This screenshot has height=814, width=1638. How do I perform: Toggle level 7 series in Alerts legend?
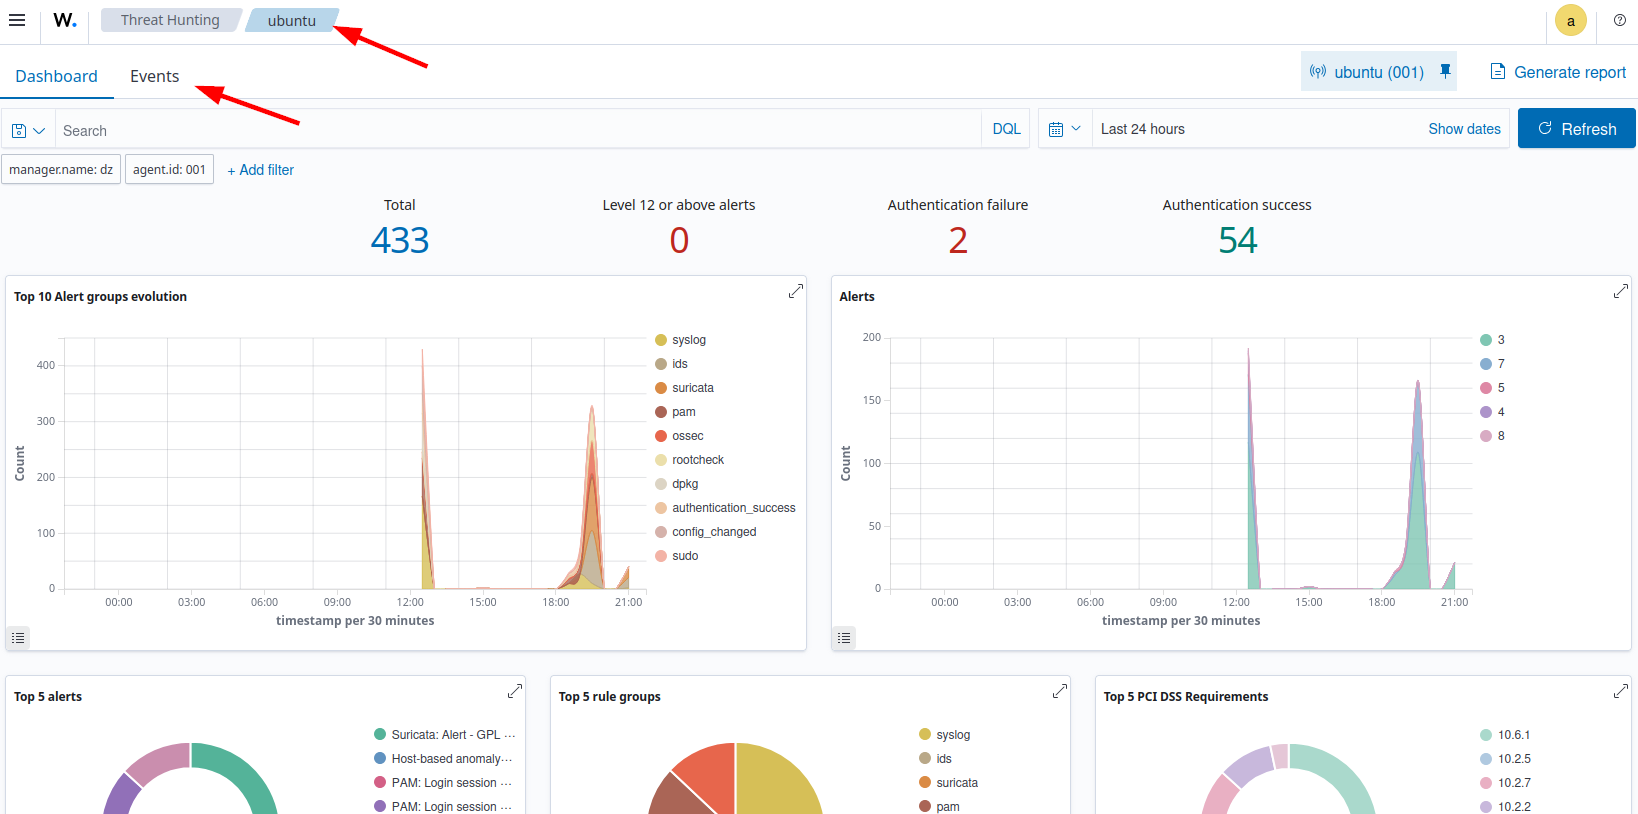pos(1500,364)
